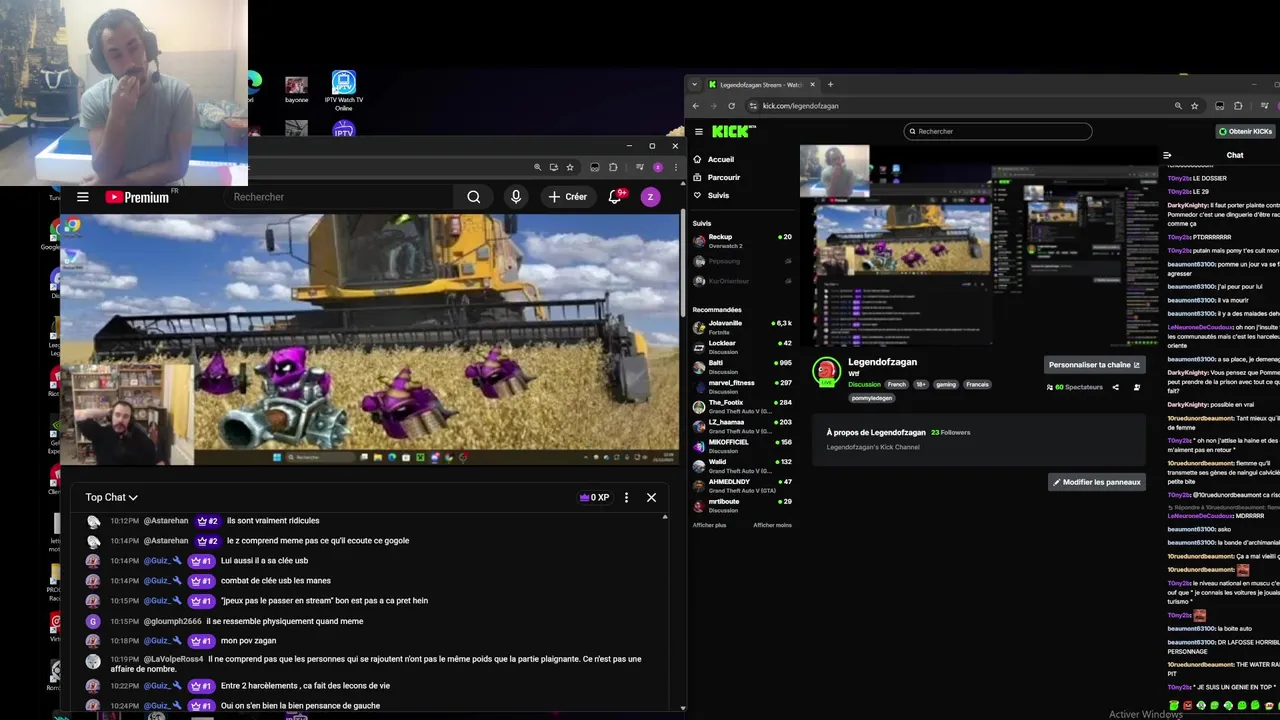Open recommended channel Balti
This screenshot has width=1280, height=720.
point(742,367)
